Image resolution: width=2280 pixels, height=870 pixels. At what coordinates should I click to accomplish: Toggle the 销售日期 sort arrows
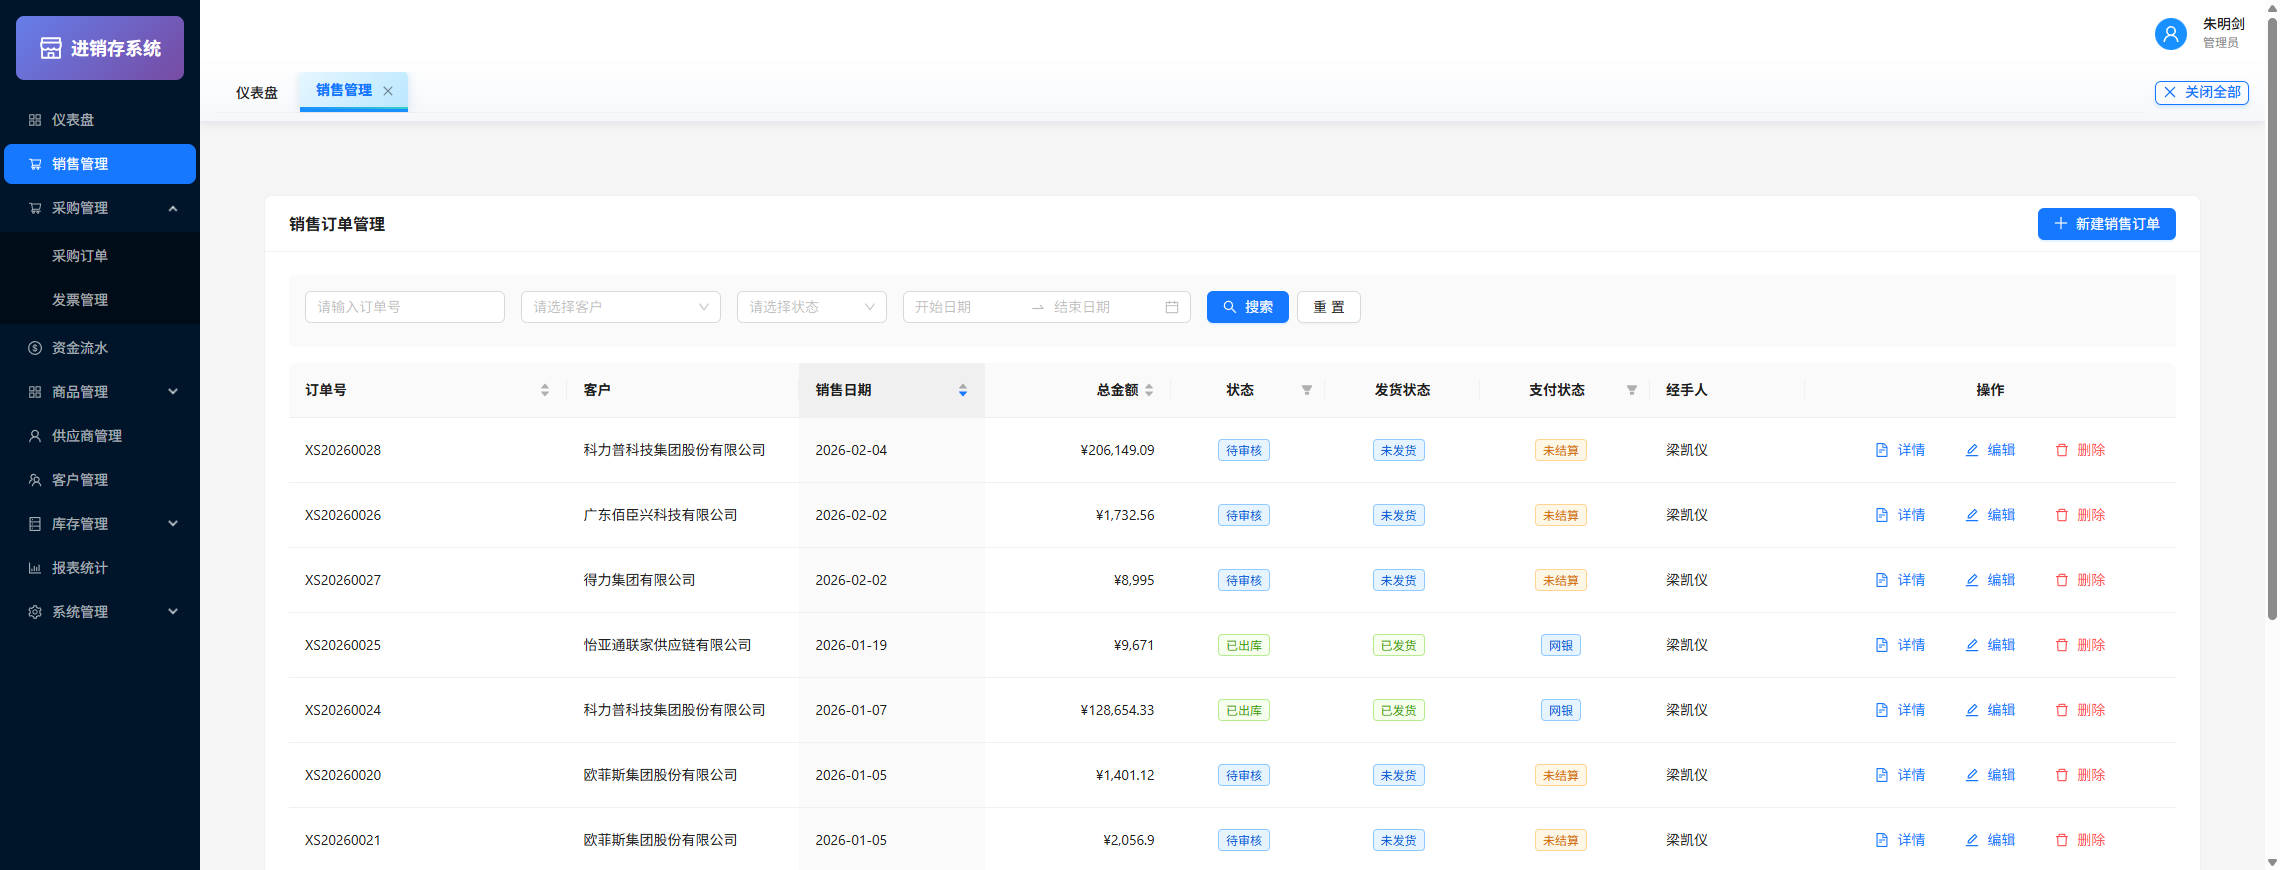coord(963,390)
